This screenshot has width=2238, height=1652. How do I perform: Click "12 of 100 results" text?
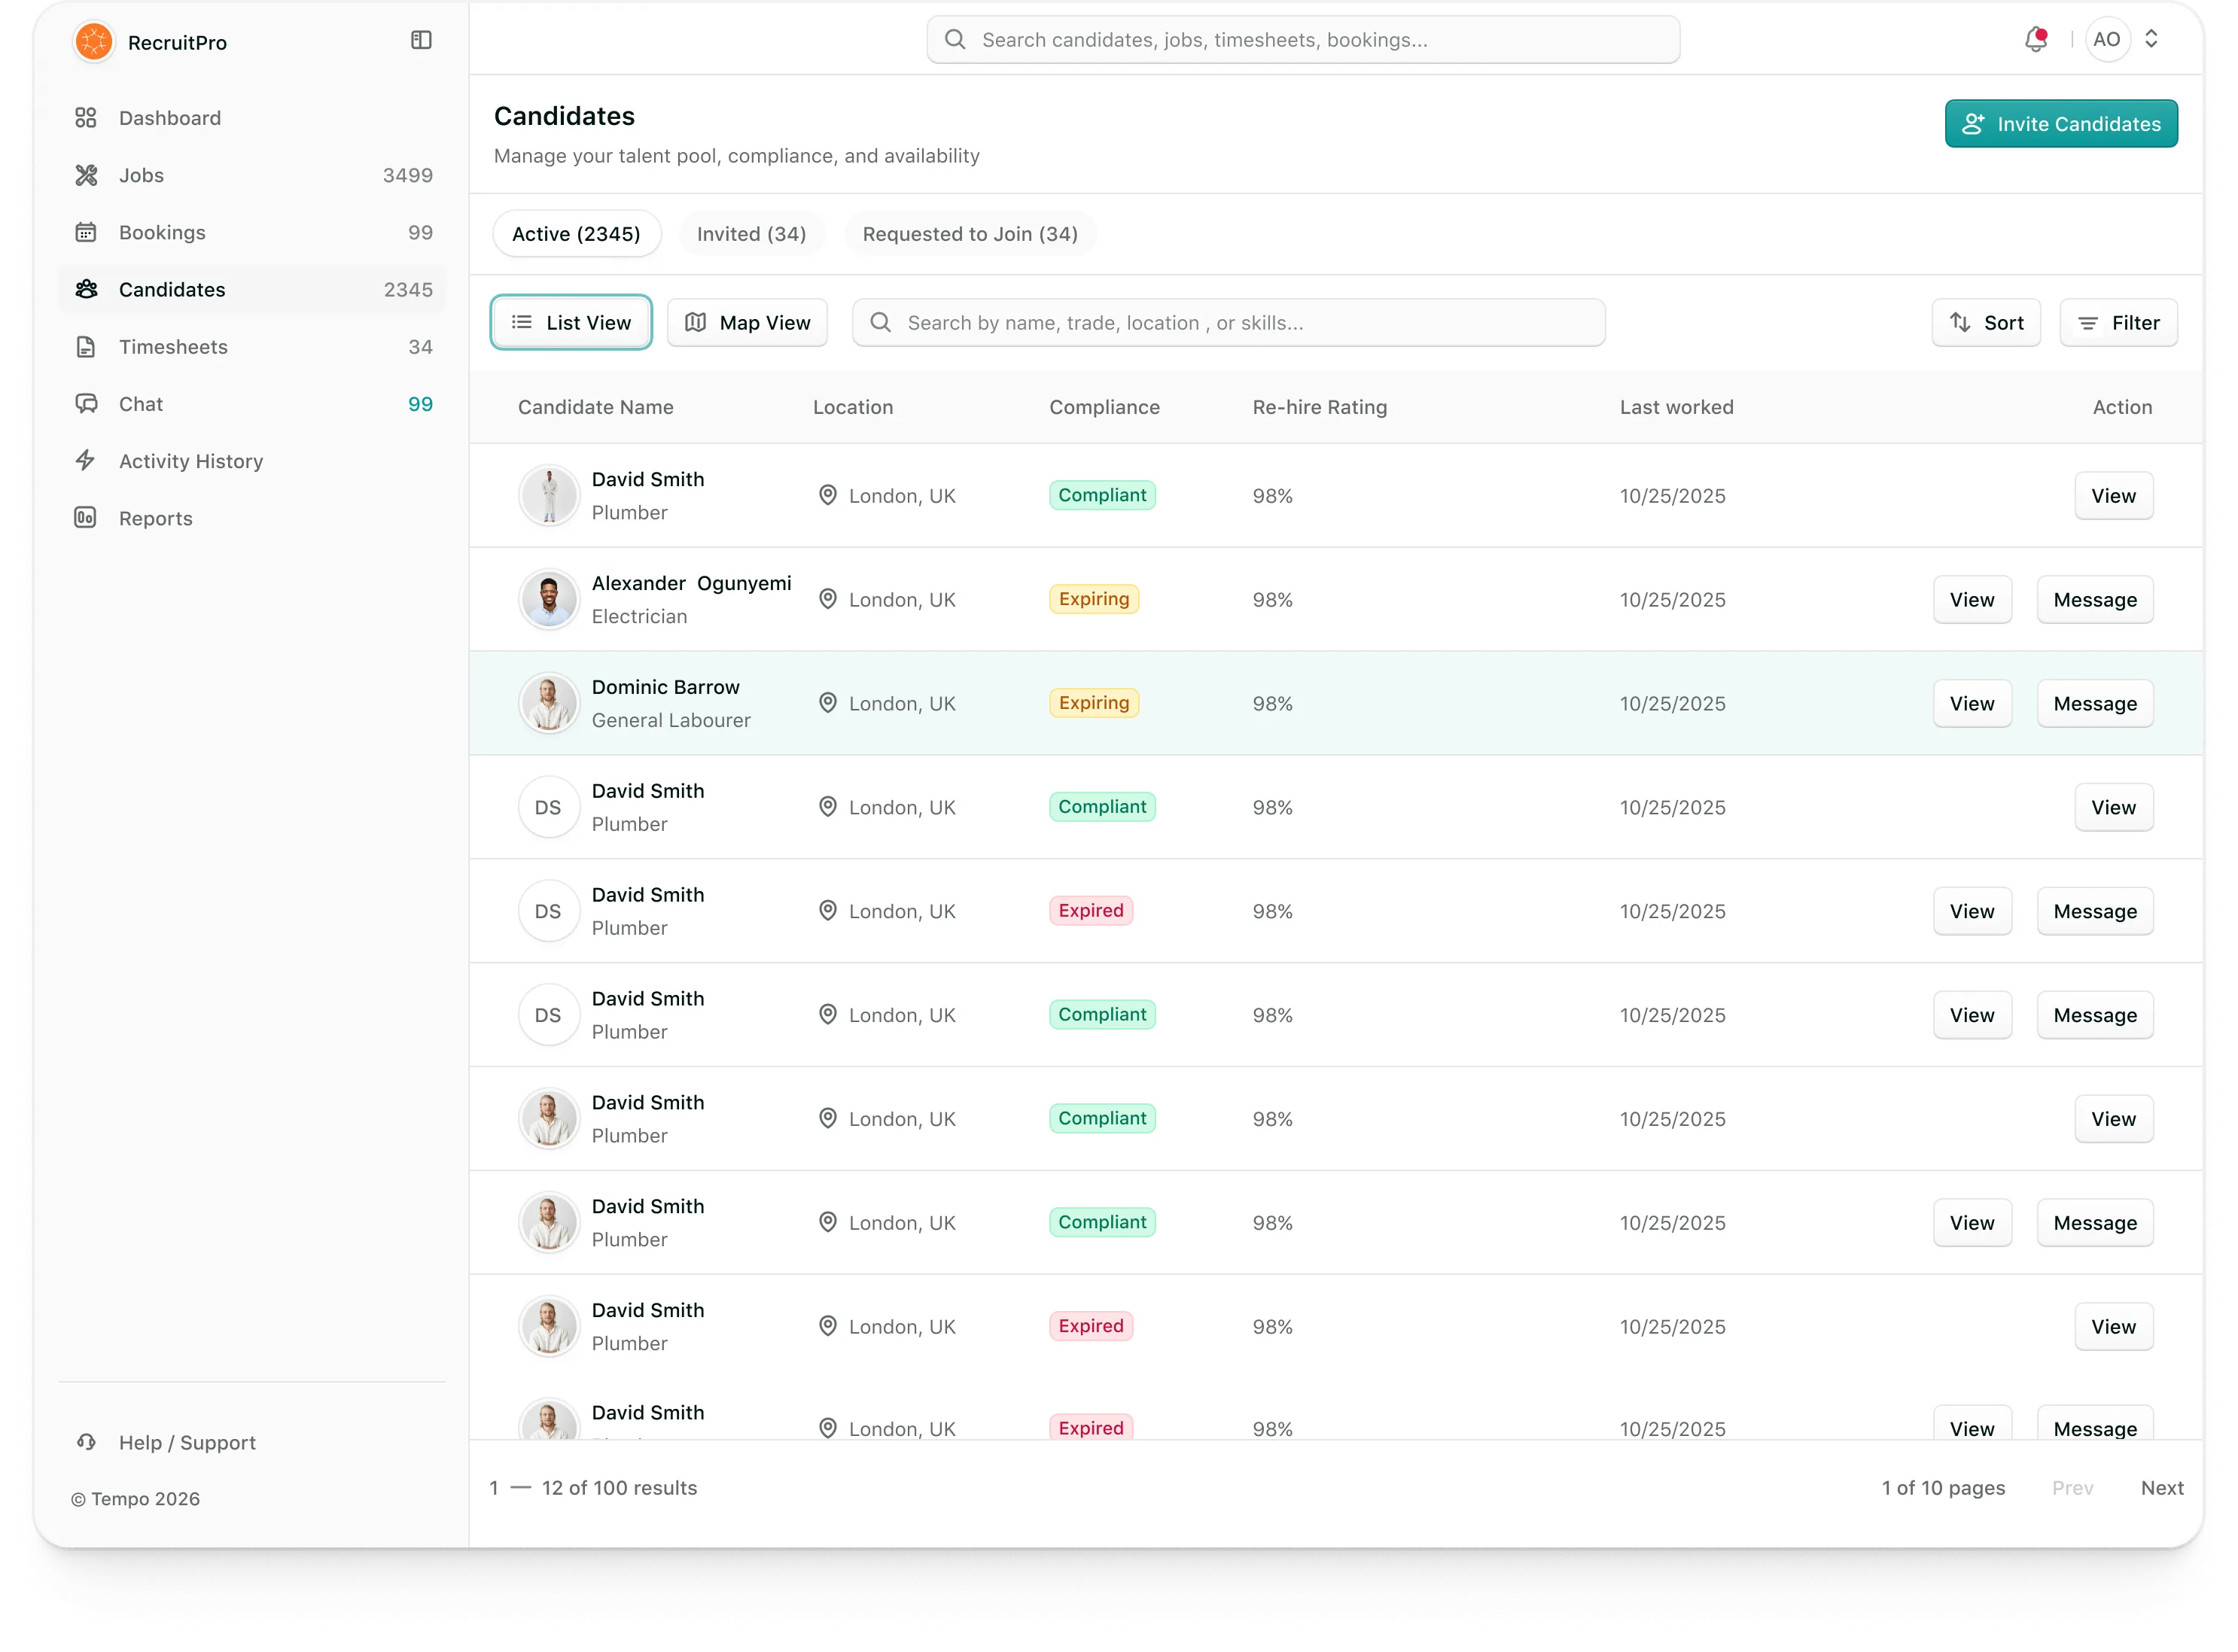619,1488
